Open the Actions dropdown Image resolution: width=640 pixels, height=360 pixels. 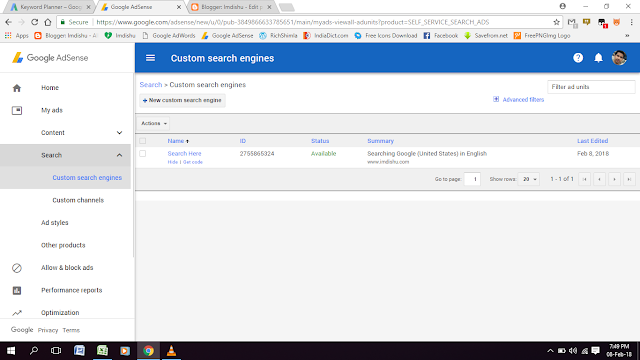154,123
